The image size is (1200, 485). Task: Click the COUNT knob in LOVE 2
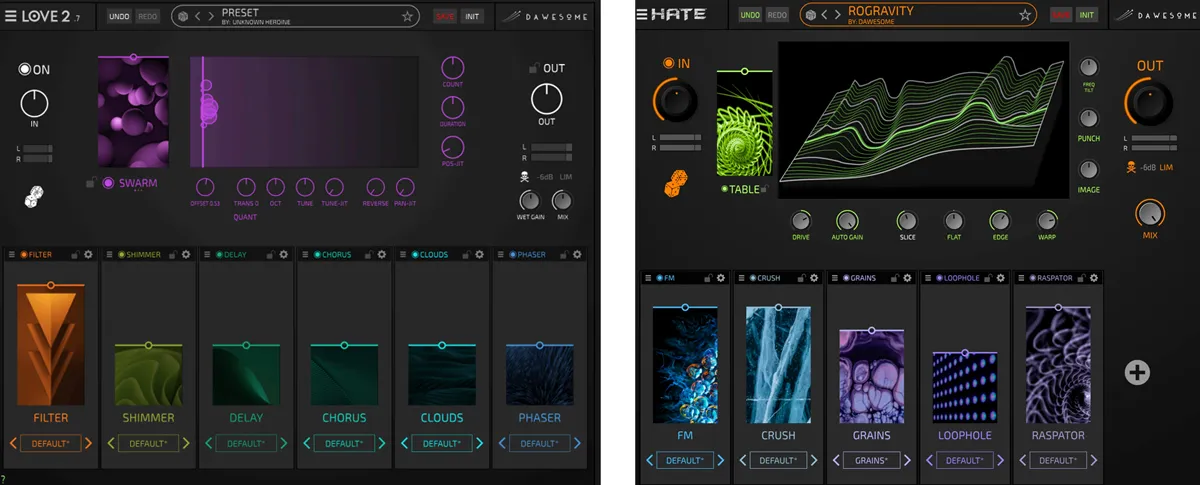[453, 67]
